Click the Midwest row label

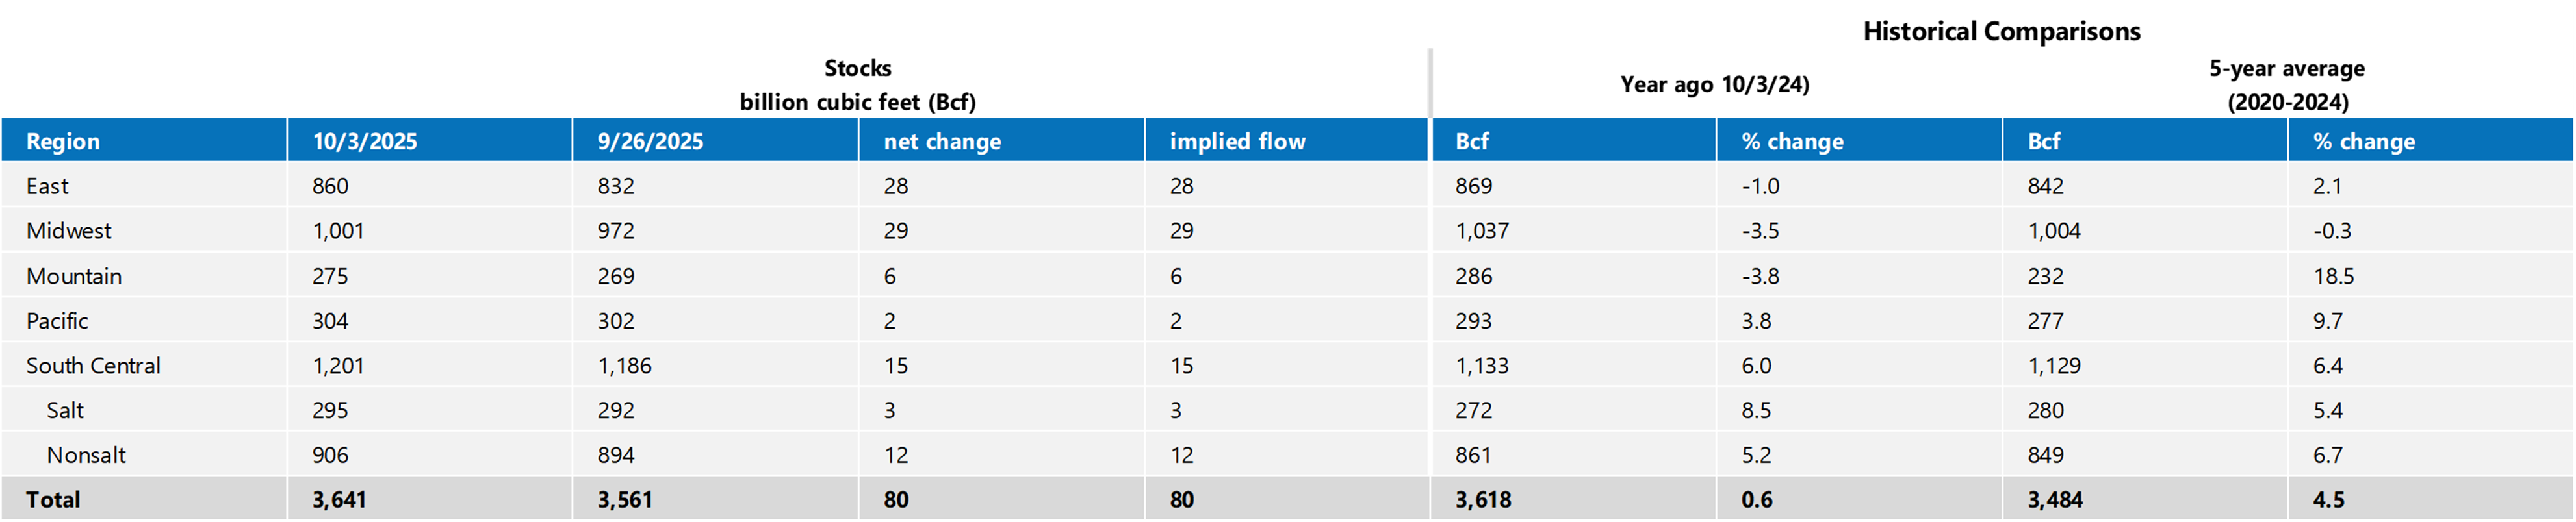(x=69, y=231)
